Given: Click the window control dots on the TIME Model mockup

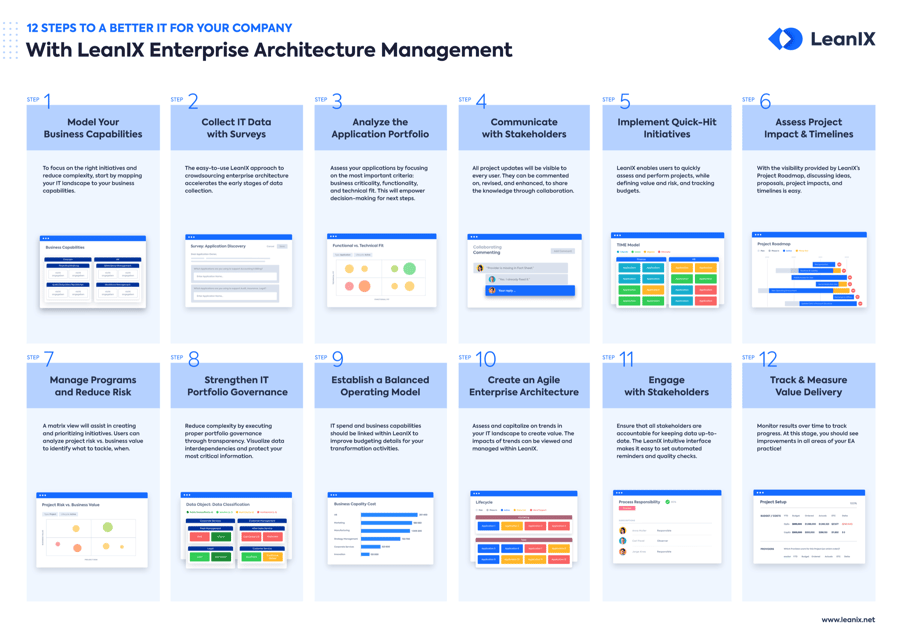Looking at the screenshot, I should [x=617, y=236].
